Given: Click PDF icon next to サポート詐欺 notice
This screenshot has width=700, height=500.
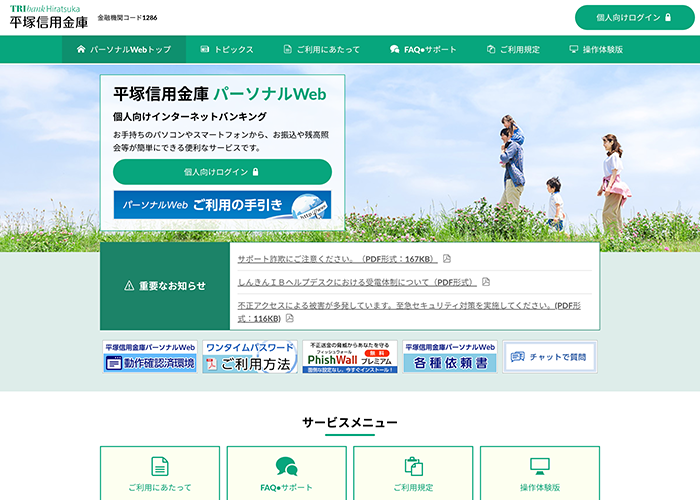Looking at the screenshot, I should pyautogui.click(x=446, y=258).
